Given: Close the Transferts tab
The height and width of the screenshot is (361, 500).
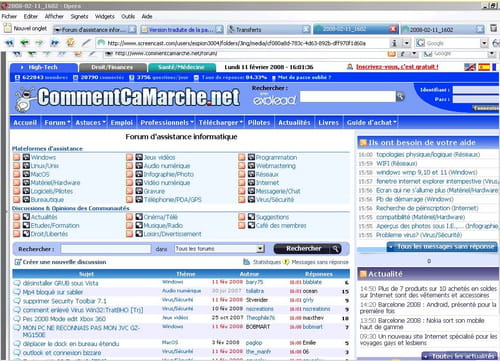Looking at the screenshot, I should [x=306, y=29].
